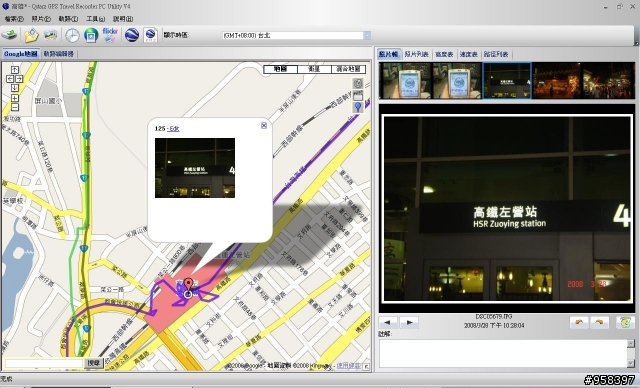Click the top icon in map side toolbar
The height and width of the screenshot is (388, 640).
[358, 83]
